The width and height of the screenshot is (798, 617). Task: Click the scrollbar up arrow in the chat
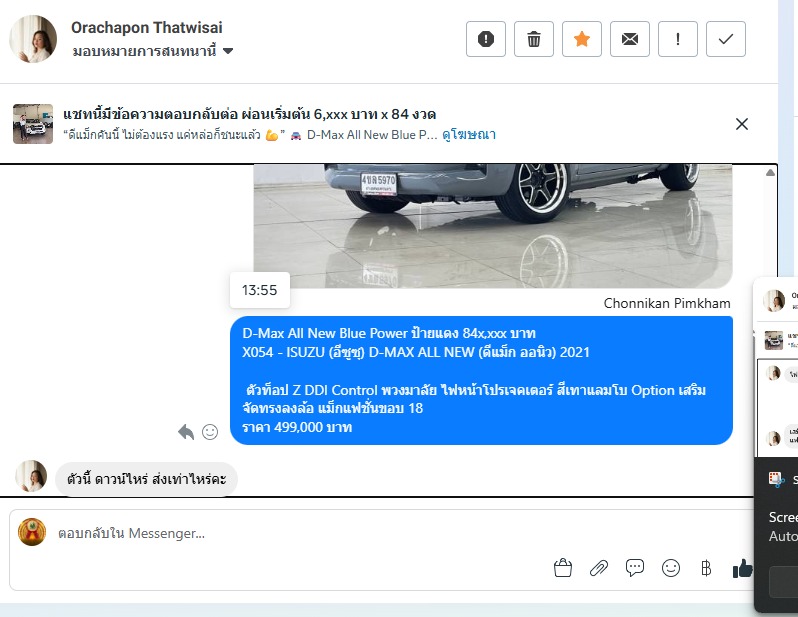[770, 173]
